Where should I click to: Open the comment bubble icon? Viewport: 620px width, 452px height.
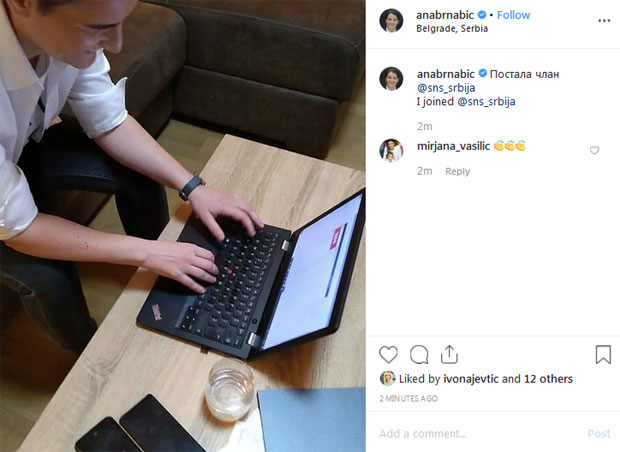click(419, 354)
